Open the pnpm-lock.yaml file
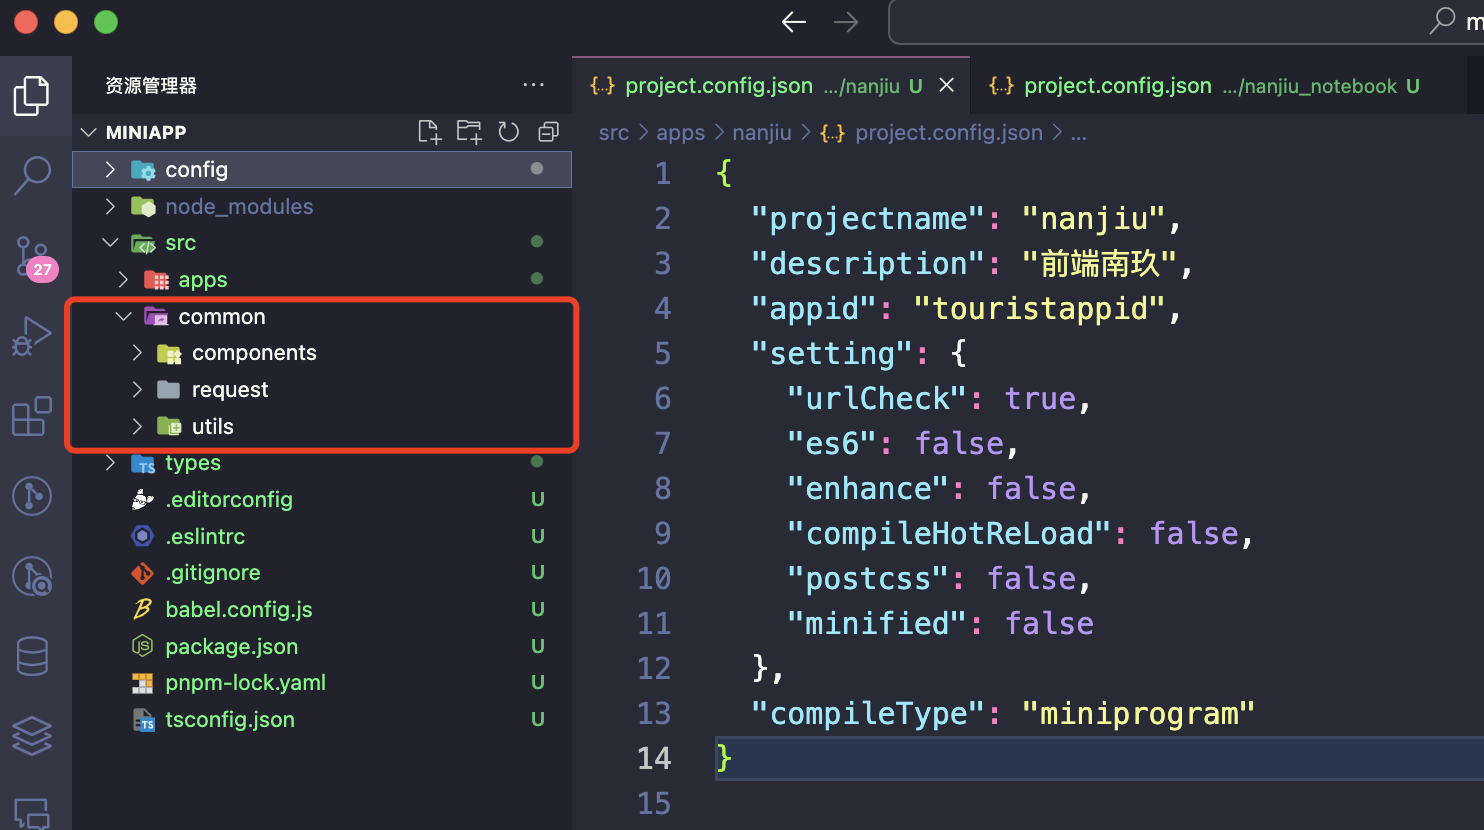The image size is (1484, 830). [x=322, y=683]
